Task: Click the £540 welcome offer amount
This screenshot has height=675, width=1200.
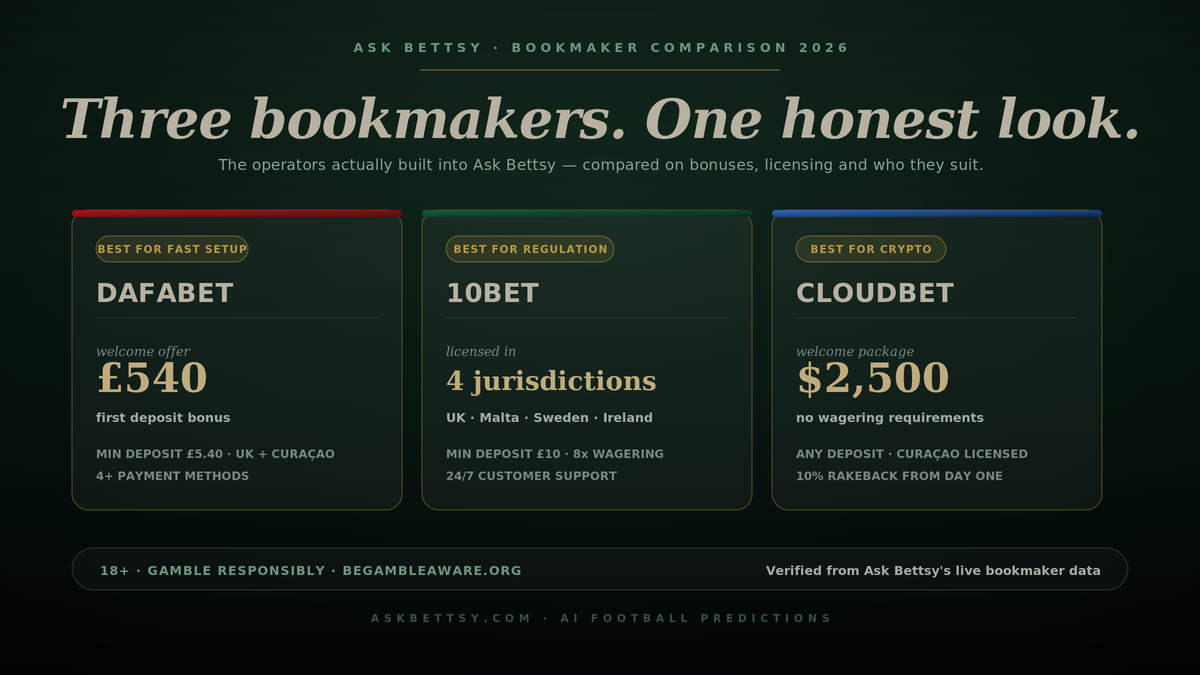Action: 152,379
